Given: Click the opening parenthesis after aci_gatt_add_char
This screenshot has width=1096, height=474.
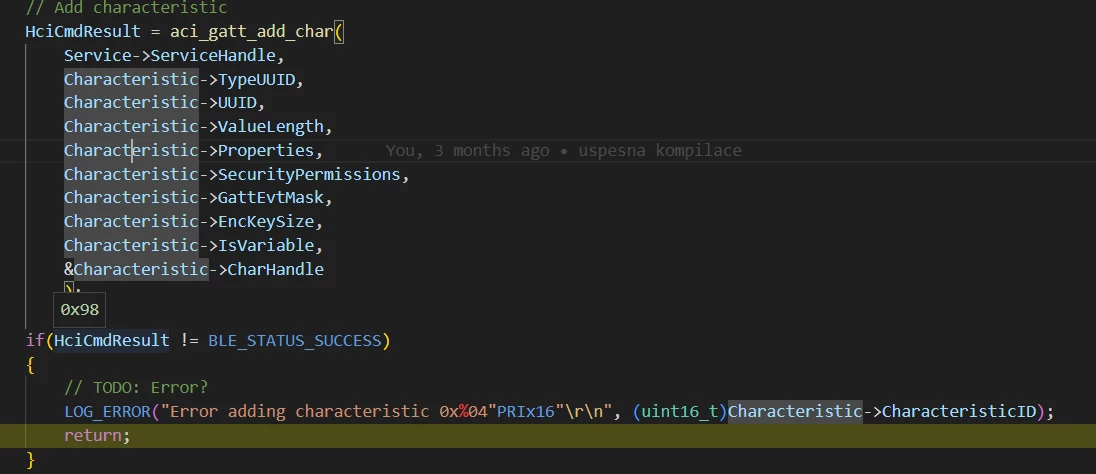Looking at the screenshot, I should (x=339, y=31).
